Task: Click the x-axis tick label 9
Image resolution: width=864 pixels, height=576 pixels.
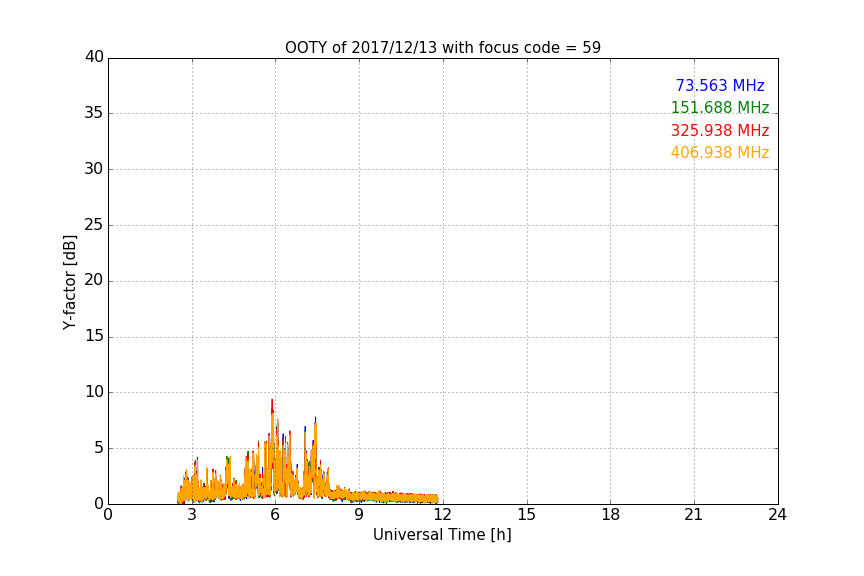Action: tap(359, 515)
